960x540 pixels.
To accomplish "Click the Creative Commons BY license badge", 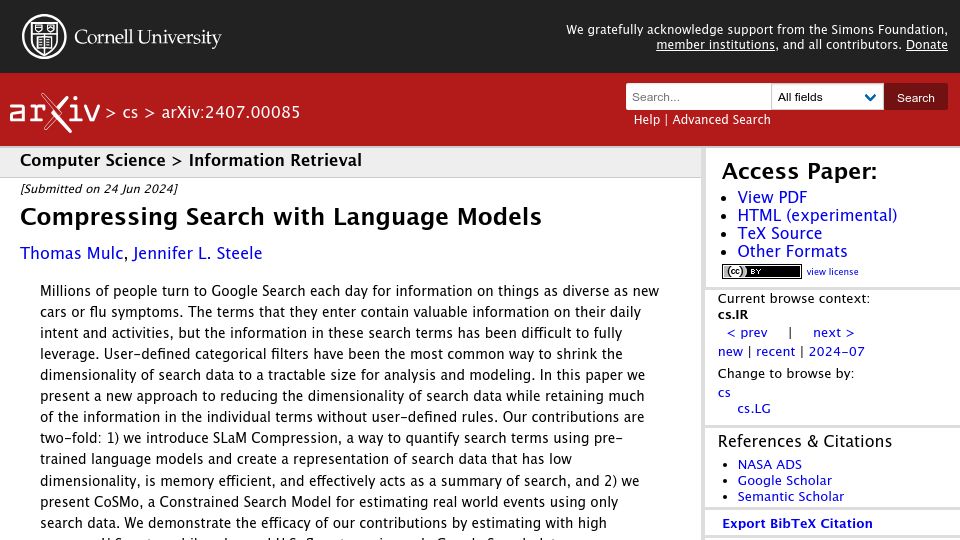I will point(762,271).
